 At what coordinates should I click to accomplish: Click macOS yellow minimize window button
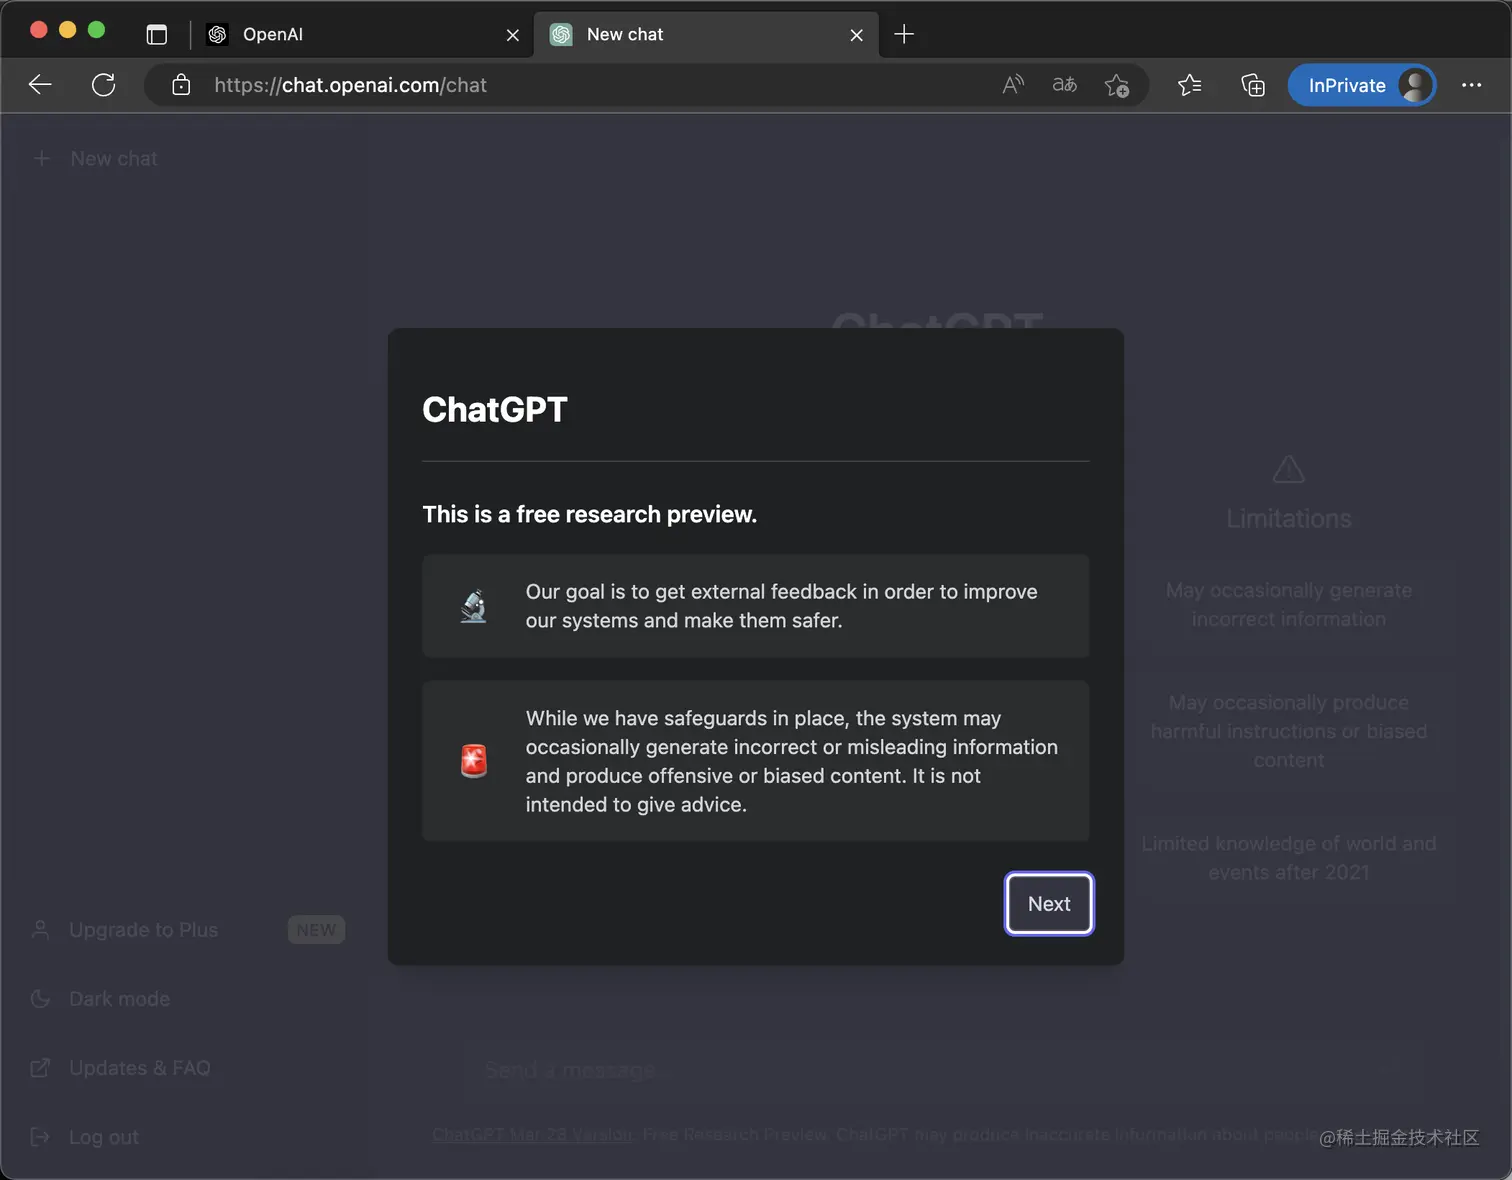[x=67, y=29]
